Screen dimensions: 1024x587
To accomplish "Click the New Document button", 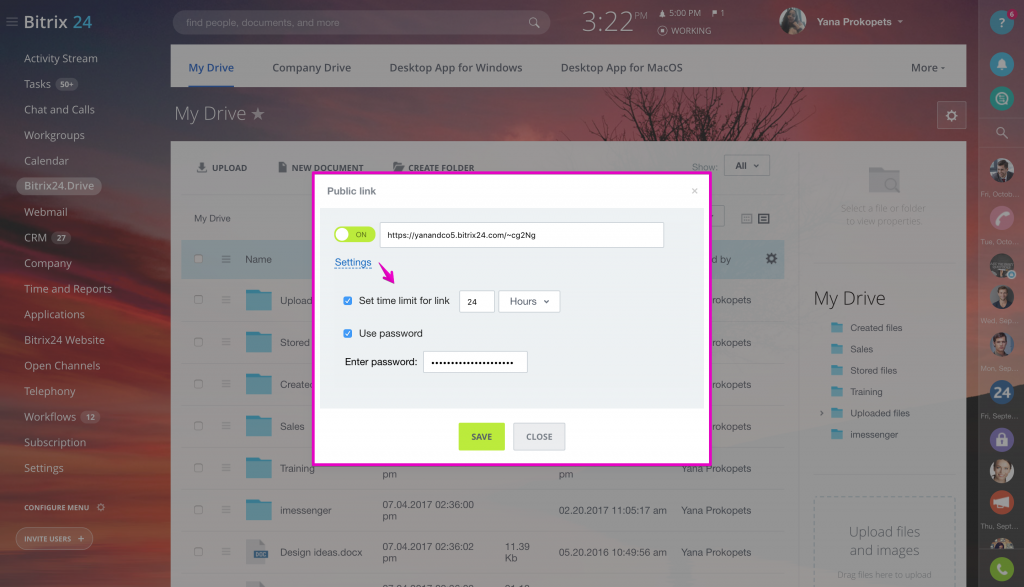I will [321, 168].
